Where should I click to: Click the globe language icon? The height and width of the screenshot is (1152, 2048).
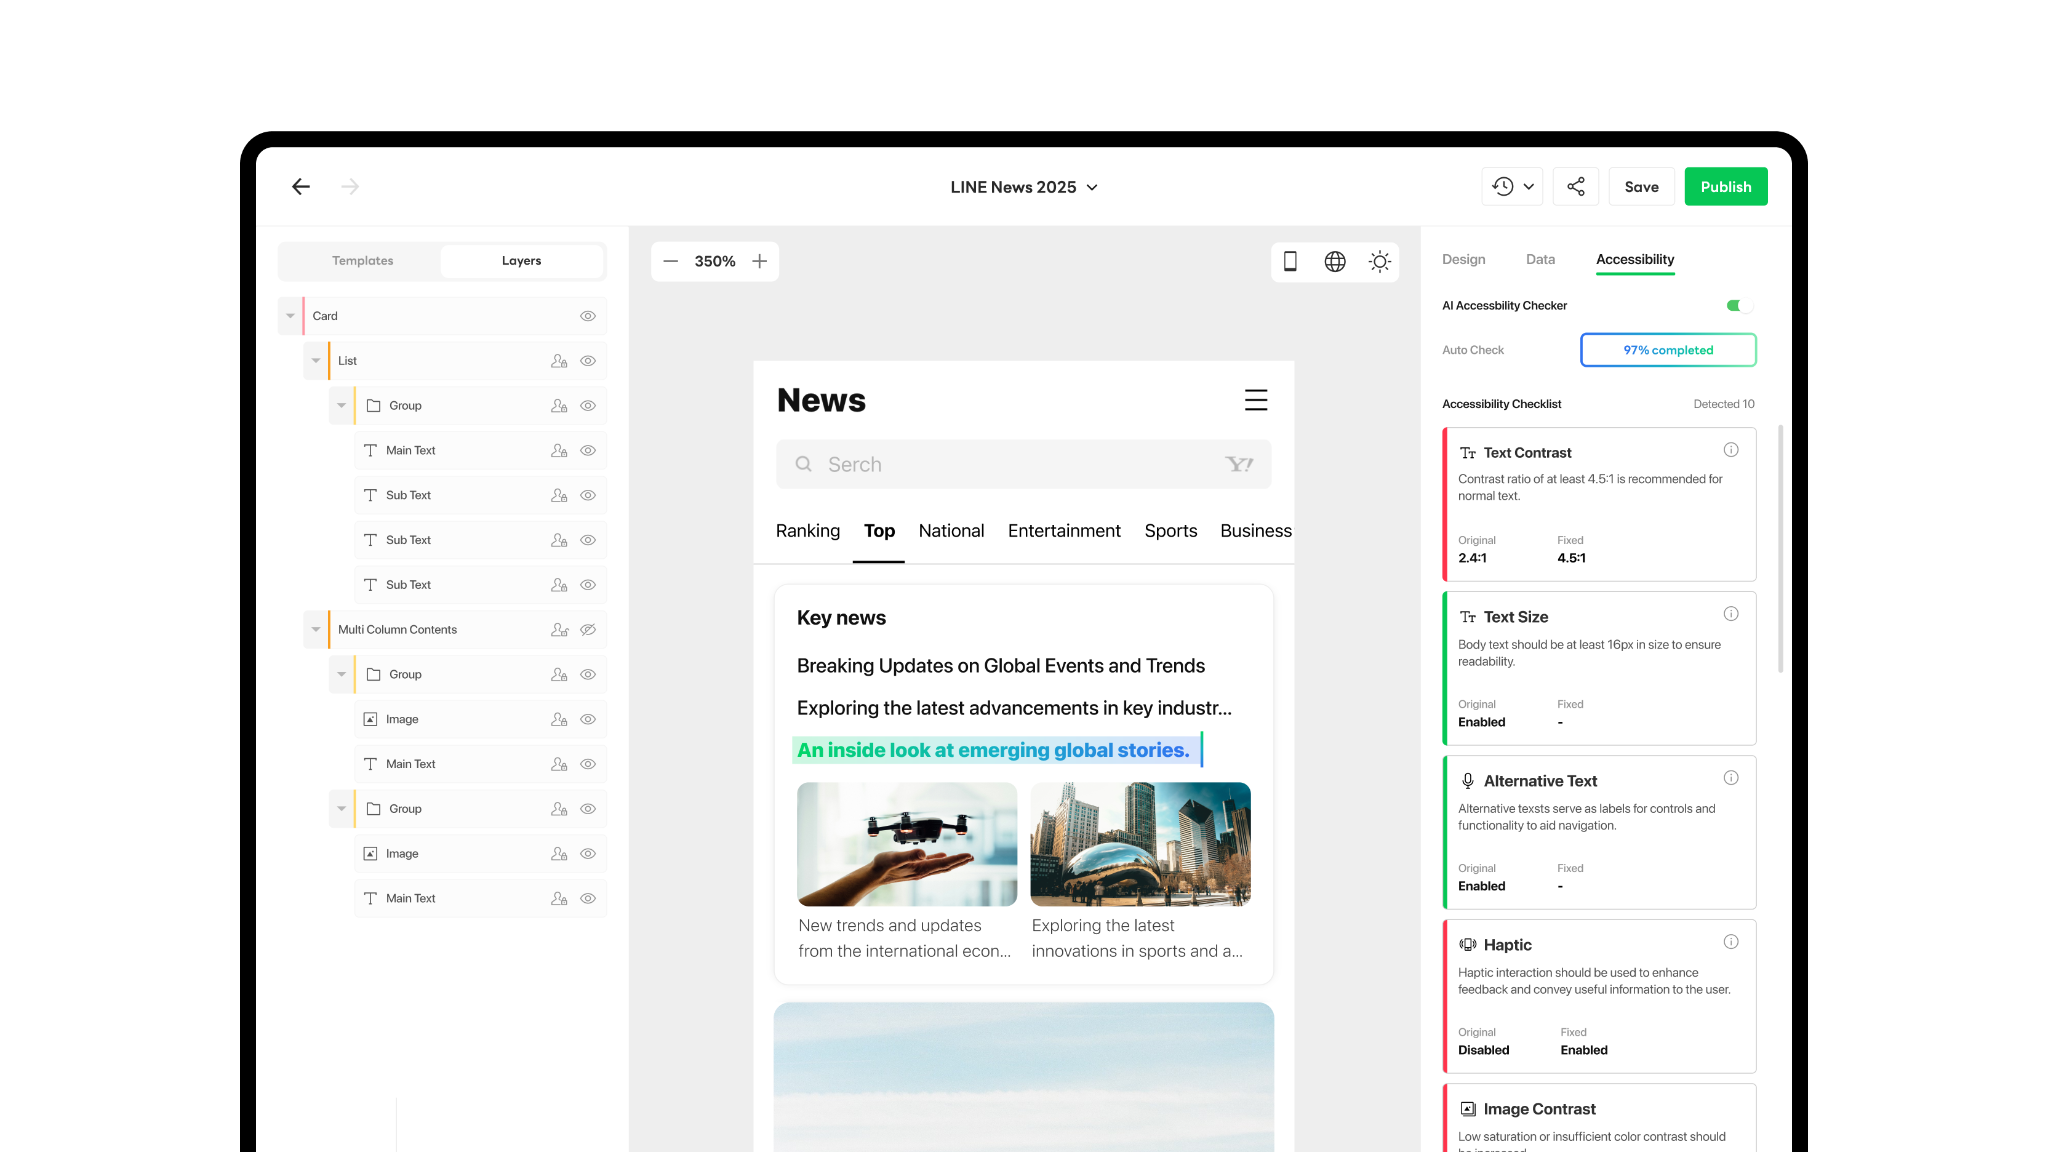(x=1335, y=261)
